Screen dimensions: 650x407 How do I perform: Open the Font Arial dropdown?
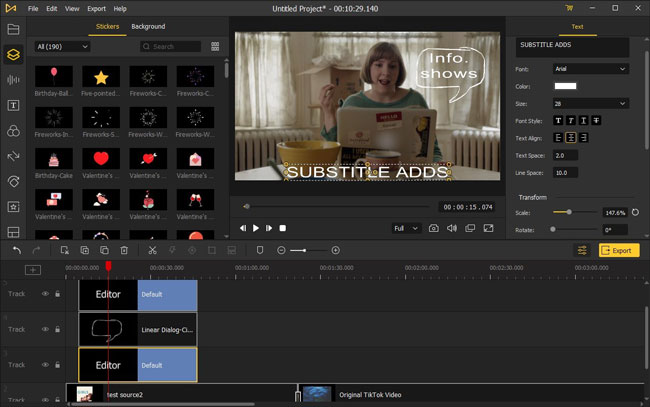click(x=591, y=69)
